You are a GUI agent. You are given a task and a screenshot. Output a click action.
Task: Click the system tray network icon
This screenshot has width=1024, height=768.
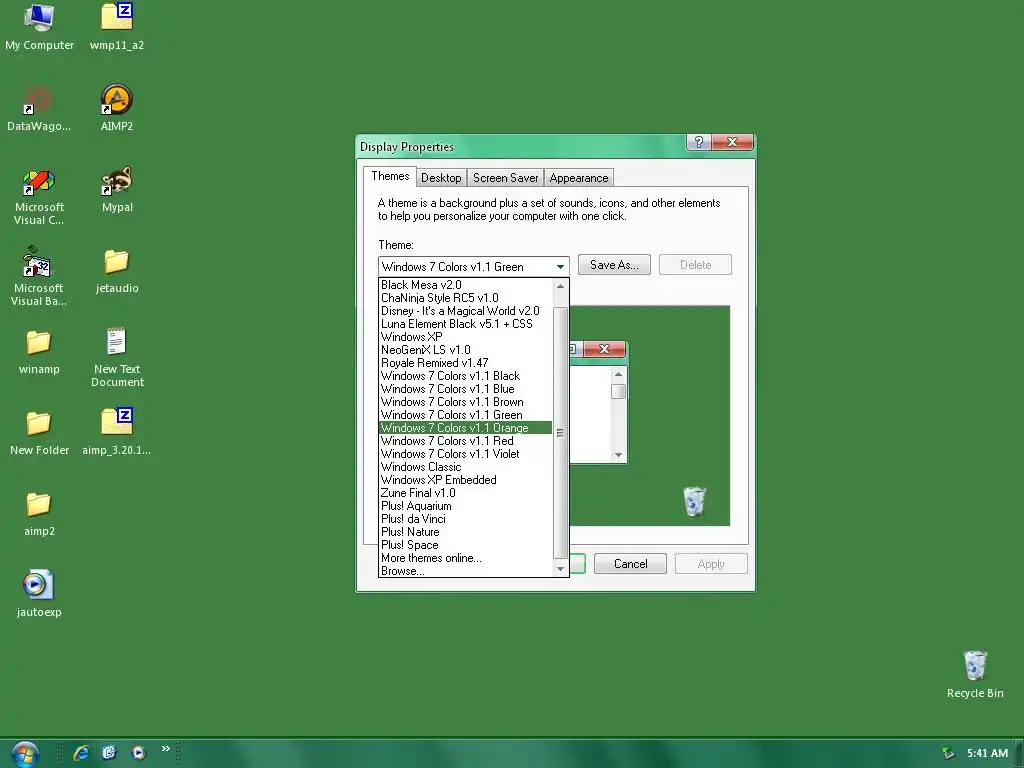point(948,754)
